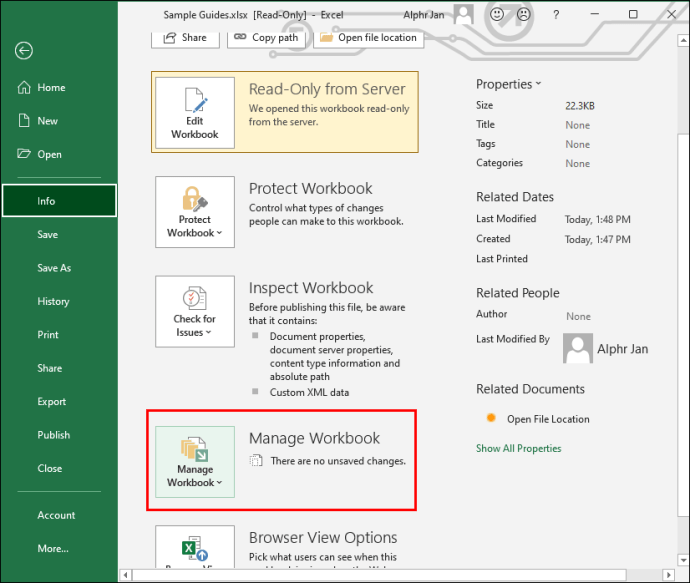Viewport: 690px width, 583px height.
Task: Click the Show All Properties link
Action: [518, 448]
